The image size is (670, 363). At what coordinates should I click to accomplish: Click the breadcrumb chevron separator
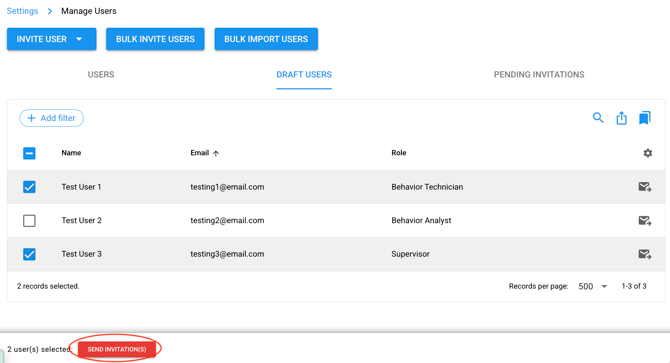50,11
